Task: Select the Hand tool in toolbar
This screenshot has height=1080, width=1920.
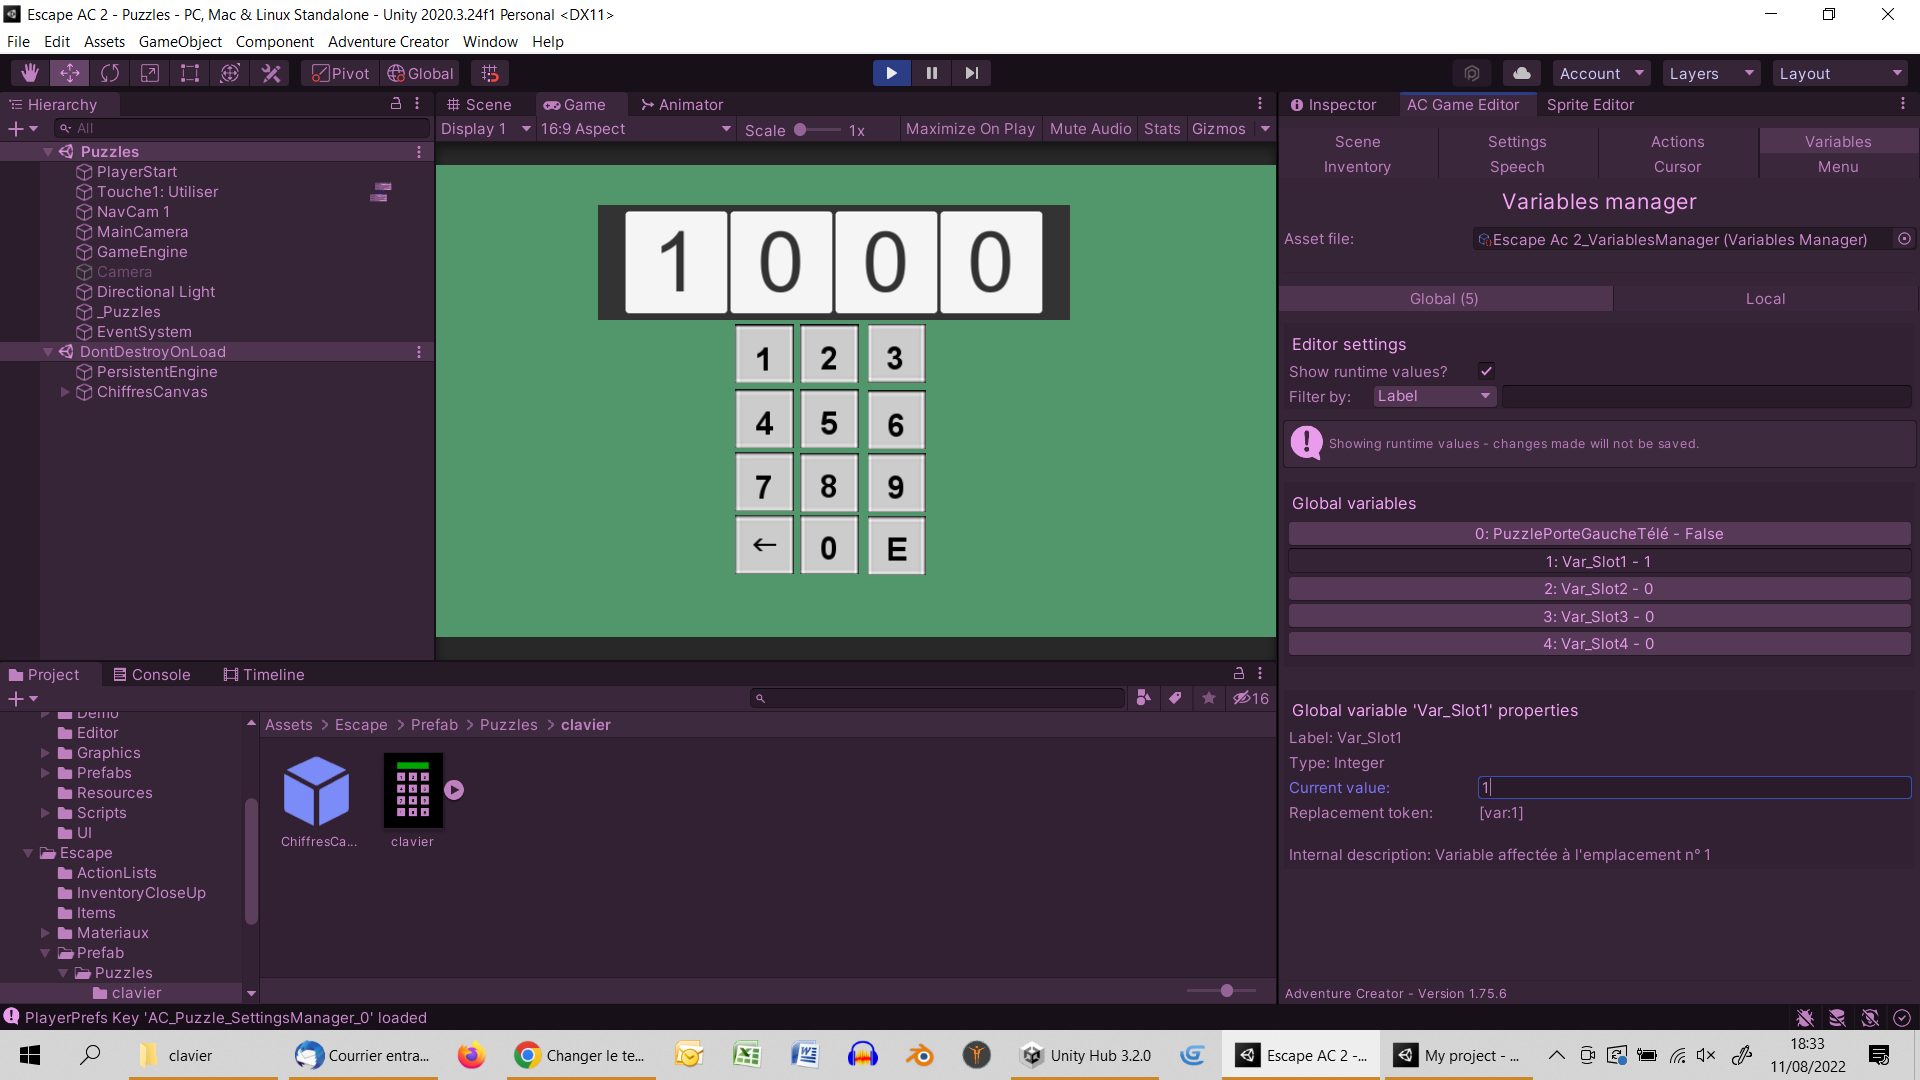Action: click(x=30, y=73)
